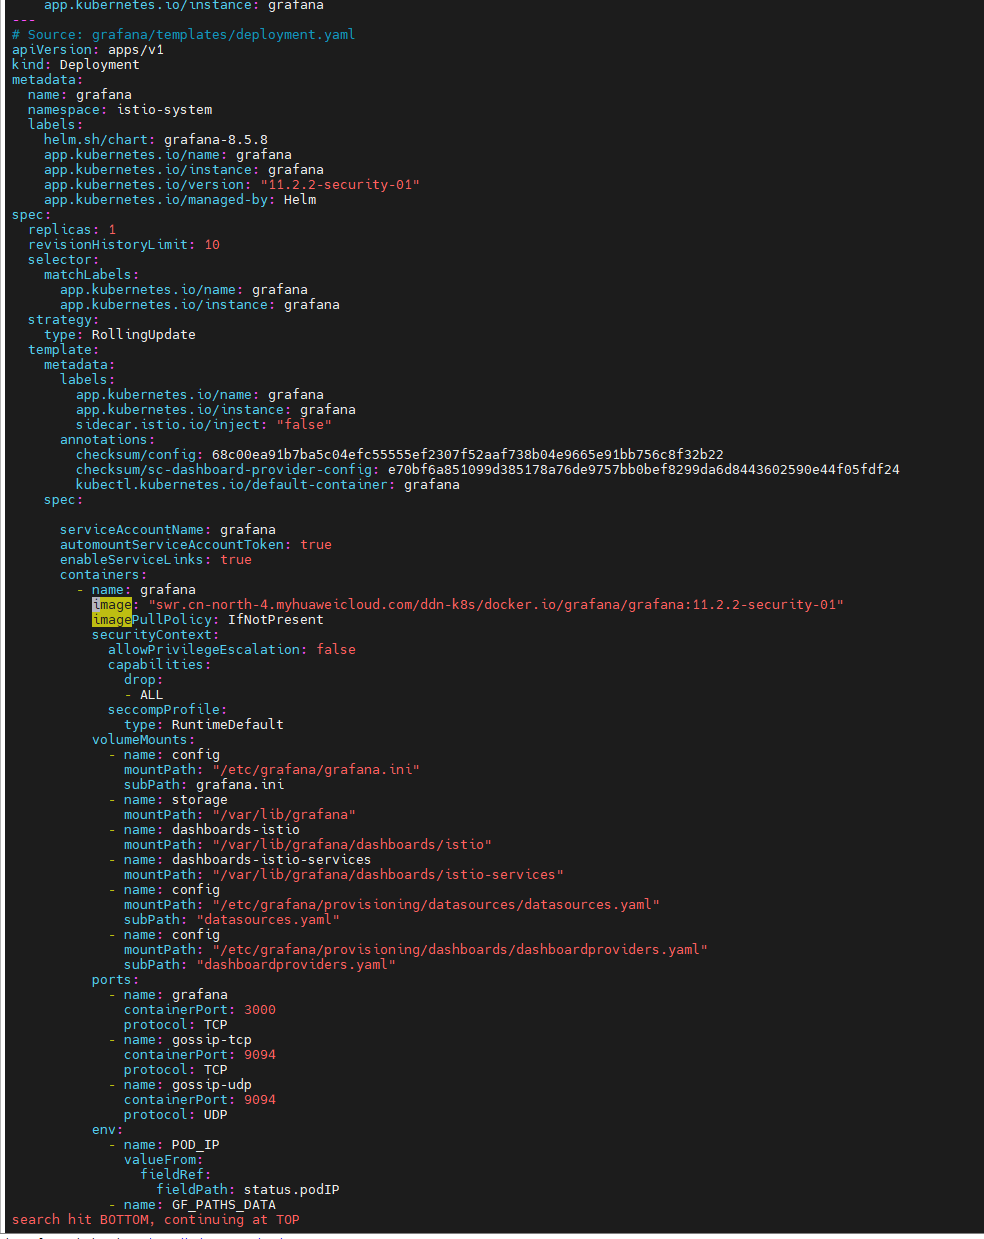Select 'automountServiceAccountToken: true'
The height and width of the screenshot is (1239, 984).
pyautogui.click(x=196, y=544)
